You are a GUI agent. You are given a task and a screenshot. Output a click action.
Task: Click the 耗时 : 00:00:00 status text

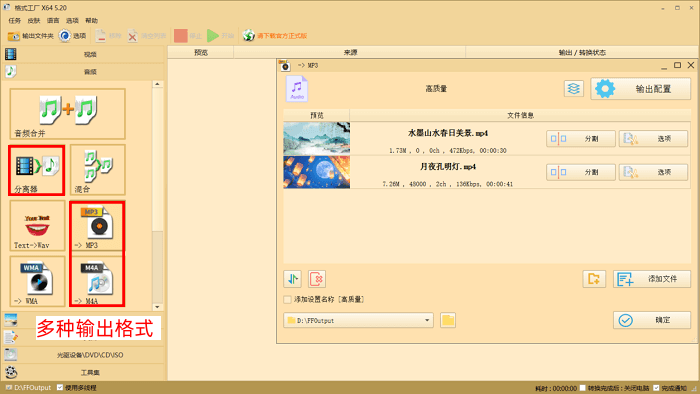point(555,389)
